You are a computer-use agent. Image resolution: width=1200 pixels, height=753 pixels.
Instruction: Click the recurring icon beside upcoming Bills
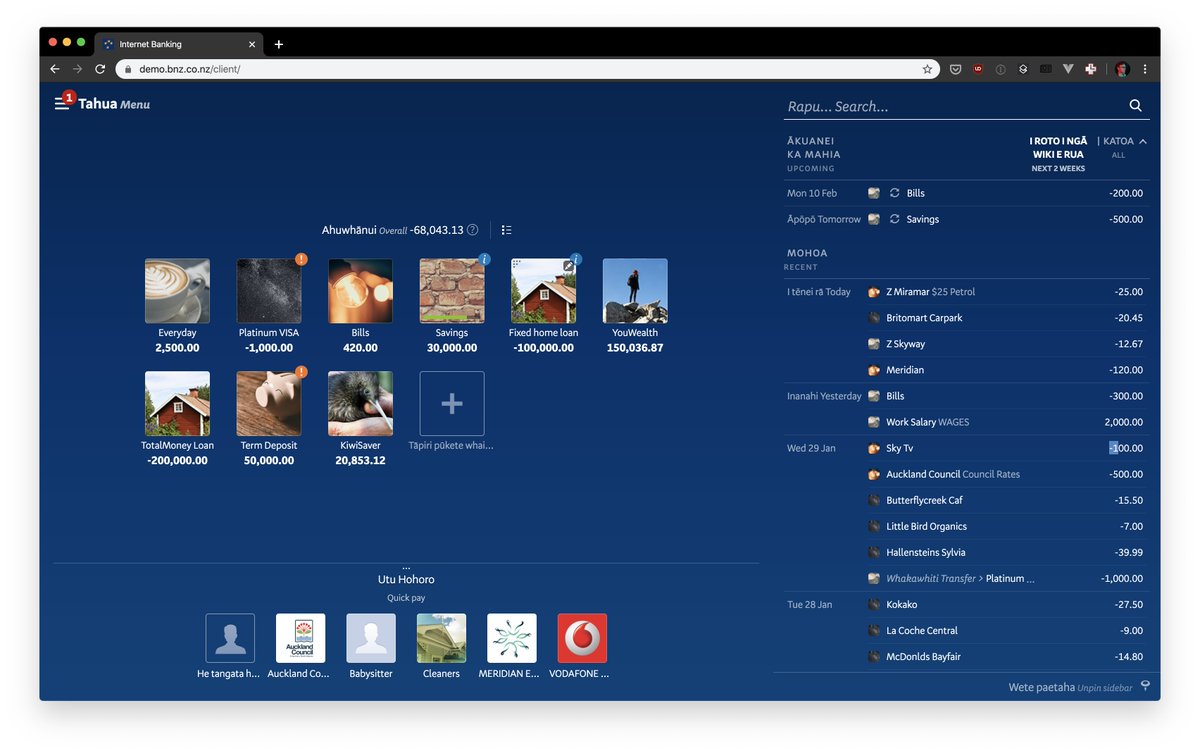[x=895, y=193]
